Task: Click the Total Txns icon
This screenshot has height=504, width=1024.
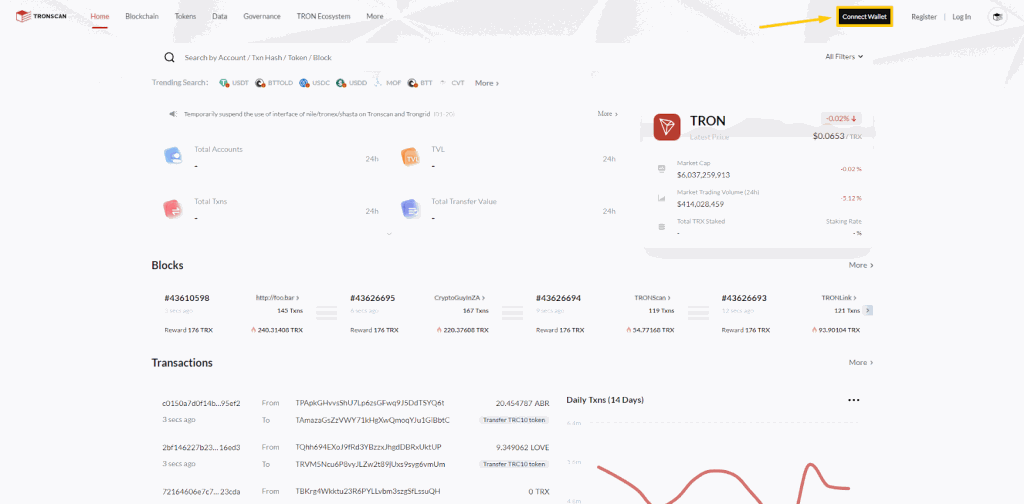Action: pos(173,209)
